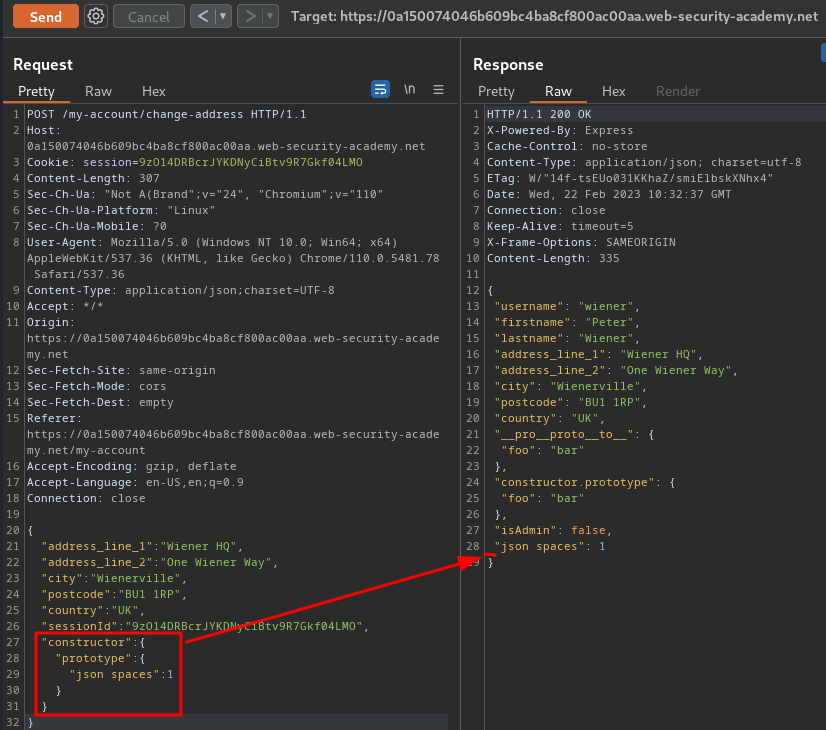The image size is (826, 730).
Task: Open the request settings gear icon
Action: point(96,16)
